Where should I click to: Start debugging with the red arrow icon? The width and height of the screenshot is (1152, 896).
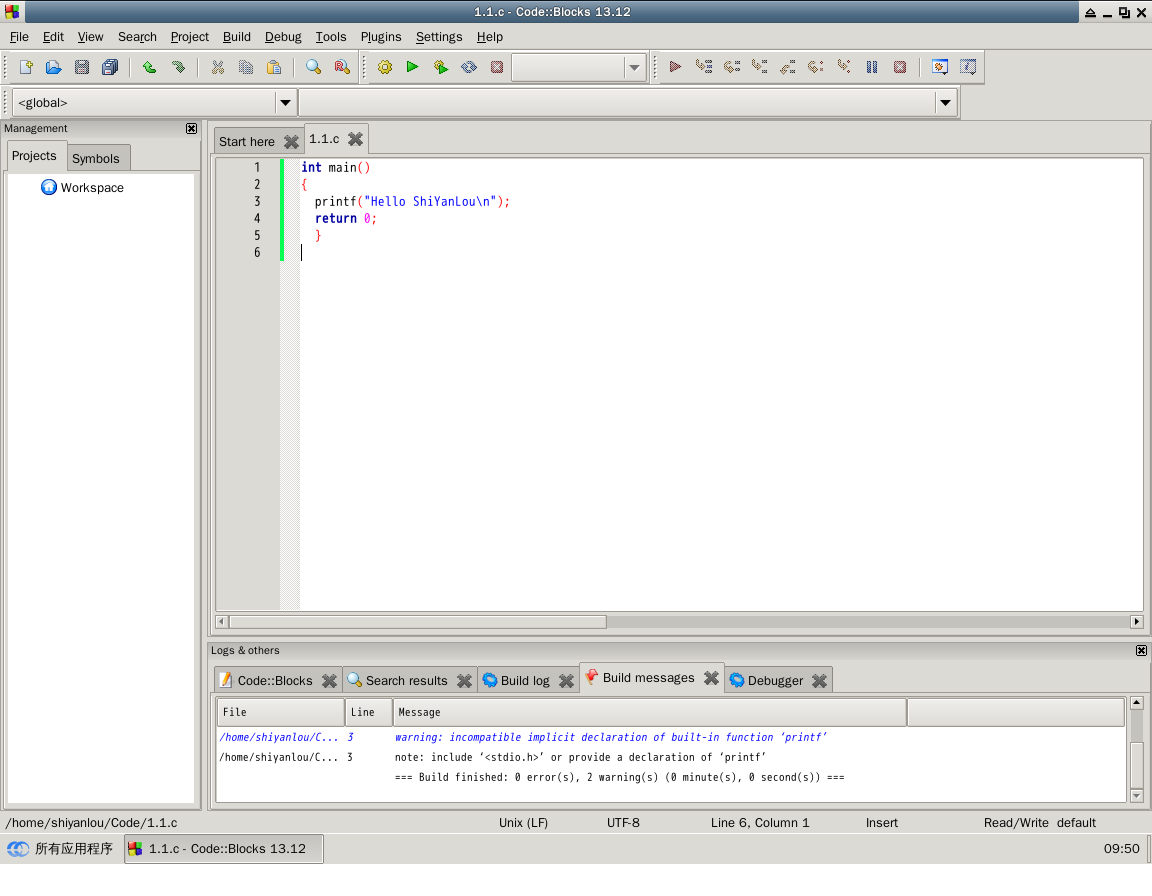pyautogui.click(x=675, y=67)
